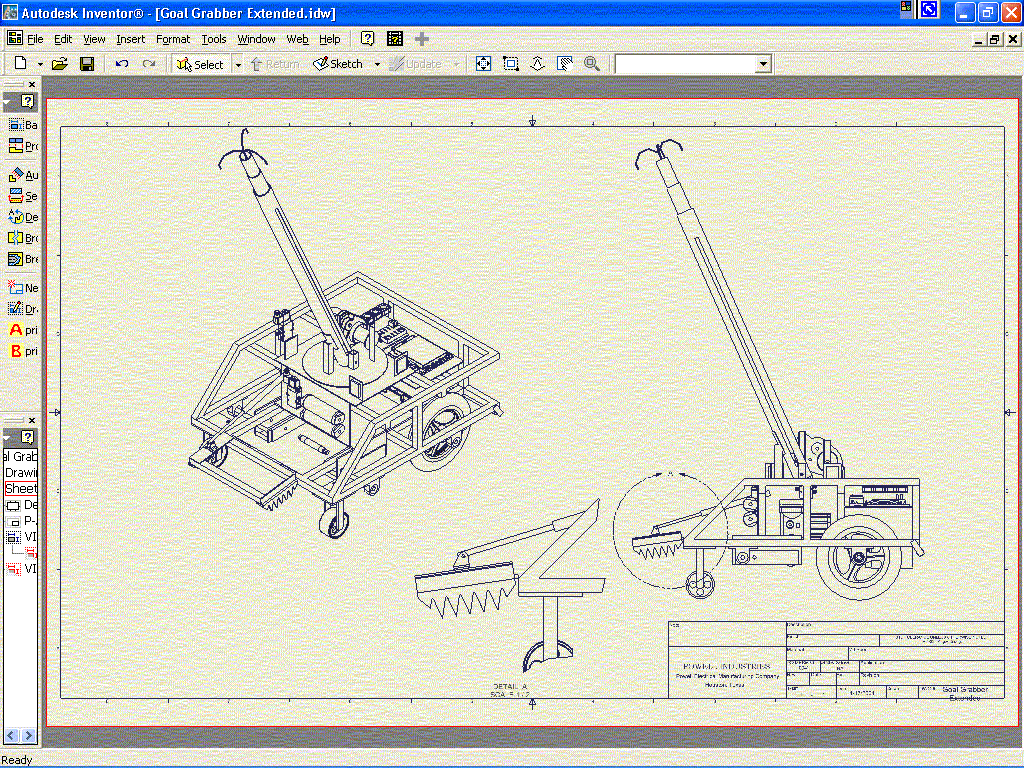This screenshot has width=1024, height=768.
Task: Expand the Sketch dropdown arrow
Action: coord(377,64)
